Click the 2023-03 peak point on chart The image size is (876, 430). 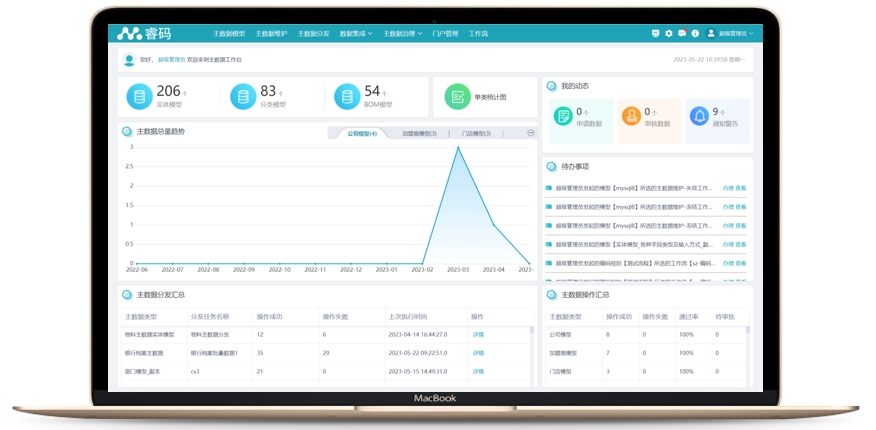(x=458, y=147)
